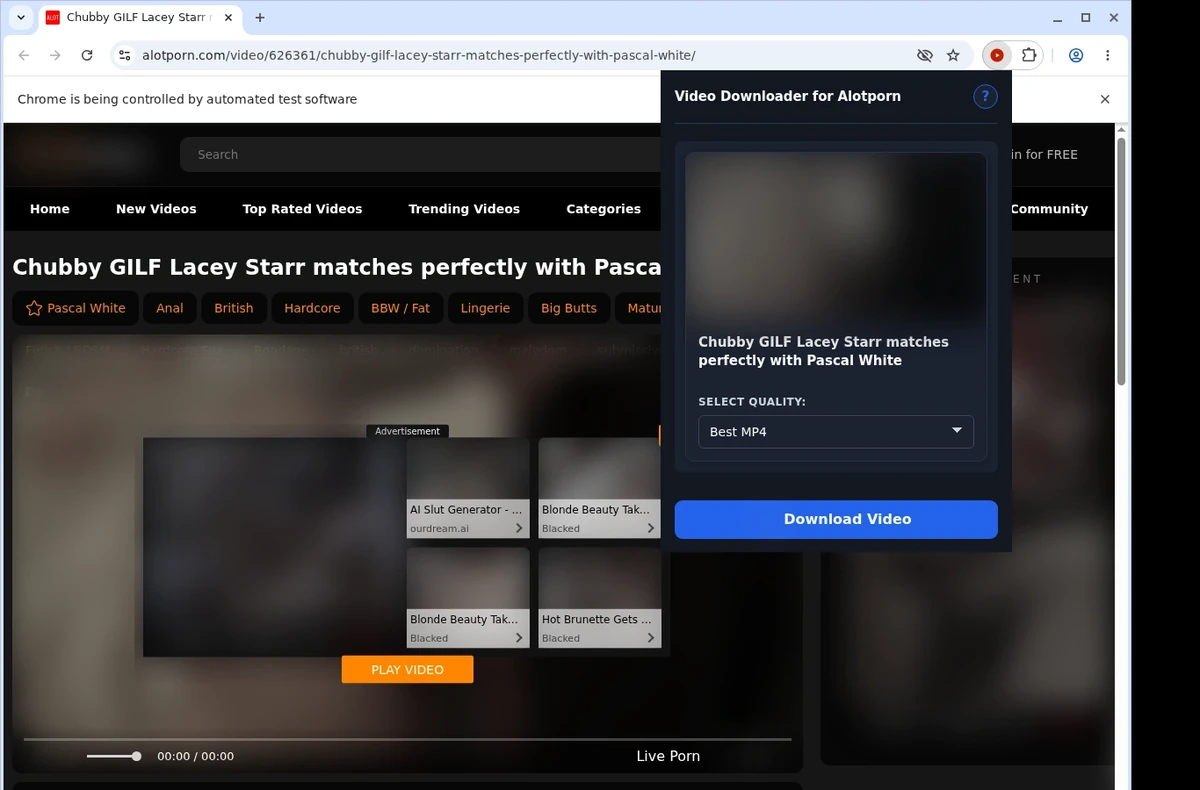
Task: Open the Live Porn link under player
Action: point(668,756)
